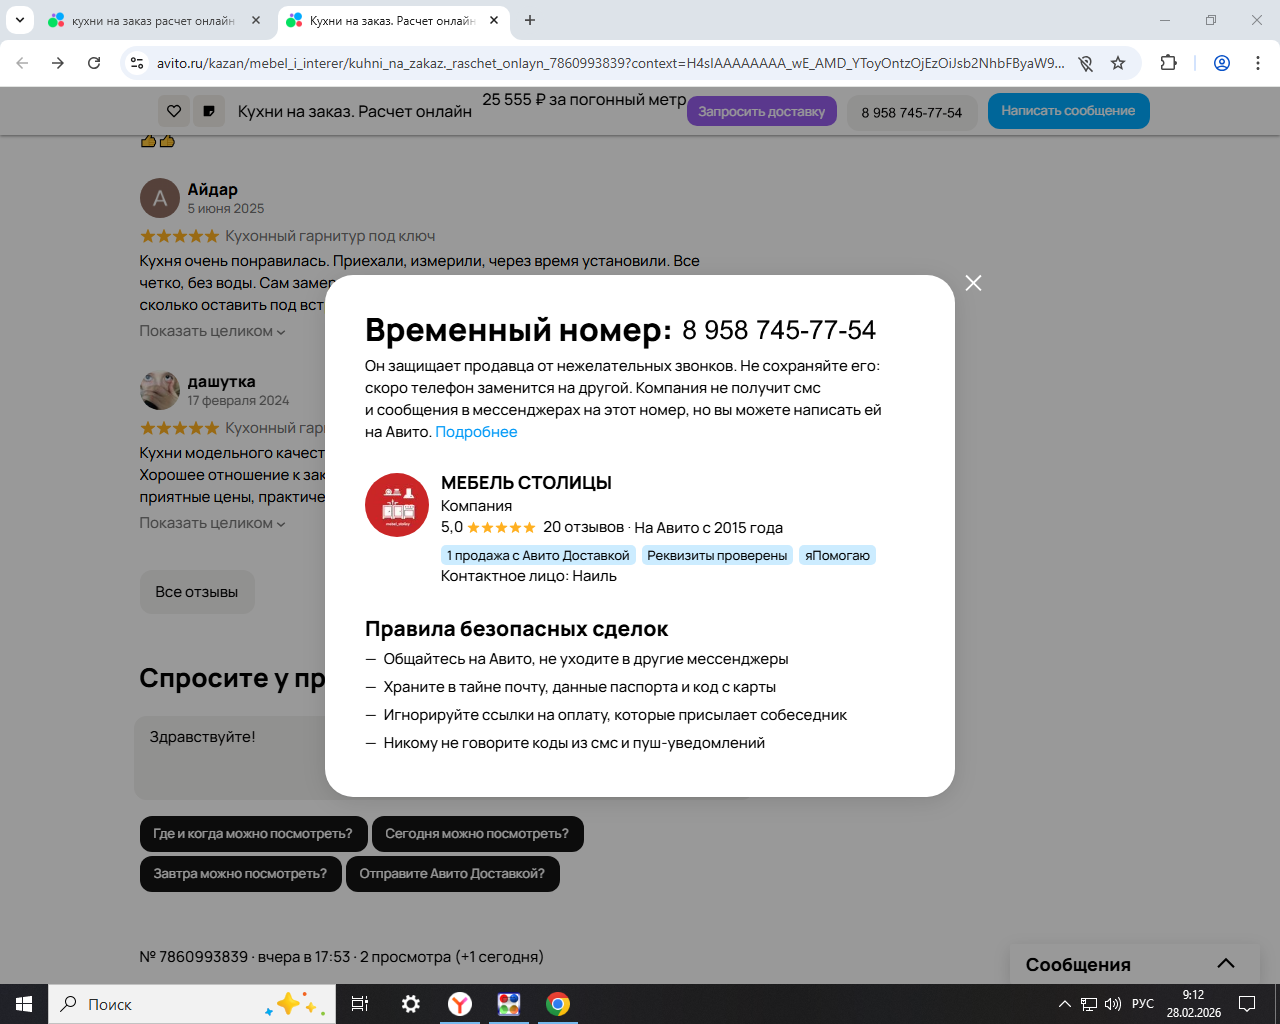The height and width of the screenshot is (1024, 1280).
Task: Expand the Сообщения chat panel chevron
Action: (1226, 964)
